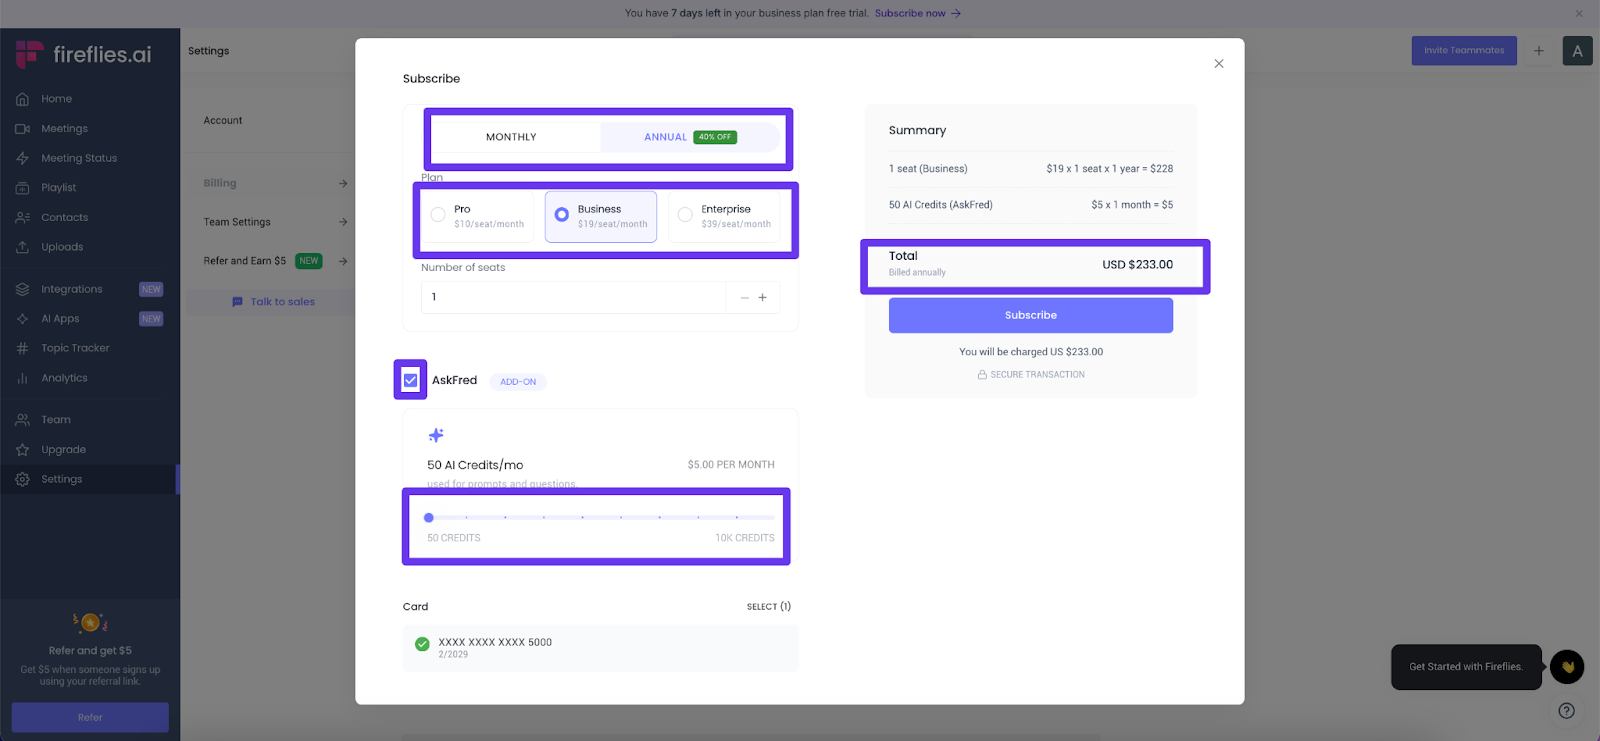This screenshot has width=1600, height=741.
Task: Click Talk to sales link
Action: point(273,302)
